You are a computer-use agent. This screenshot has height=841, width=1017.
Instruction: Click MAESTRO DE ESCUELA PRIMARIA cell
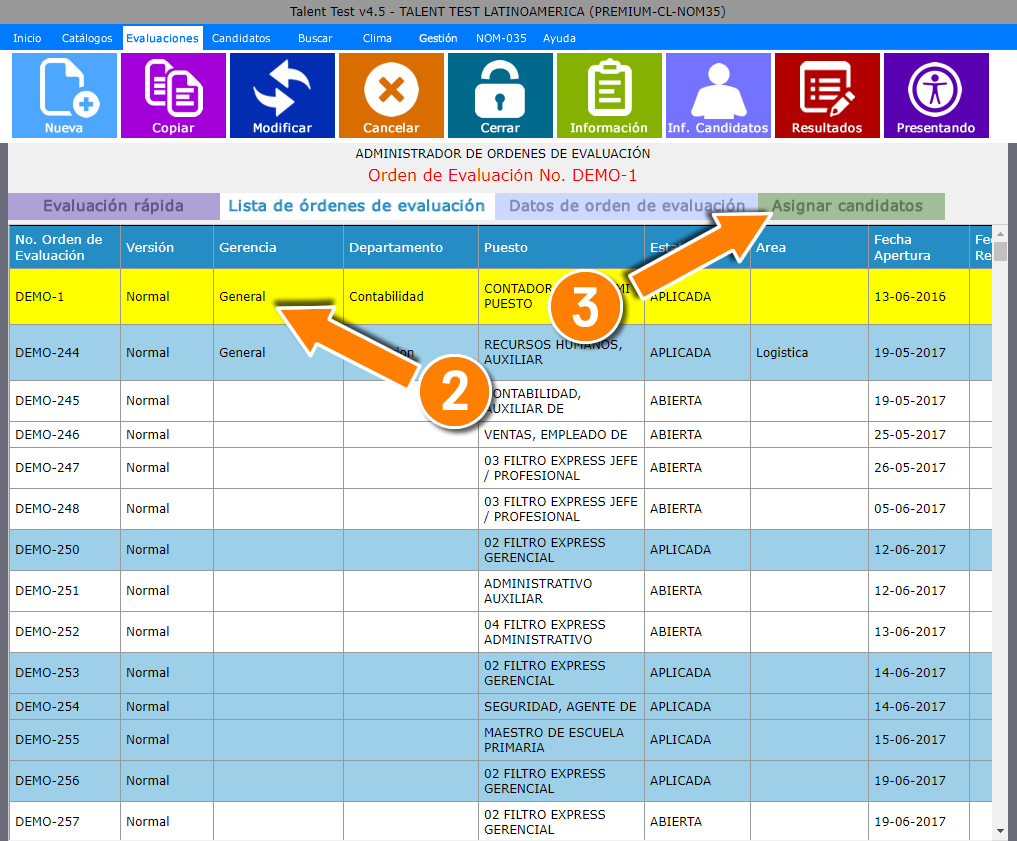[561, 740]
